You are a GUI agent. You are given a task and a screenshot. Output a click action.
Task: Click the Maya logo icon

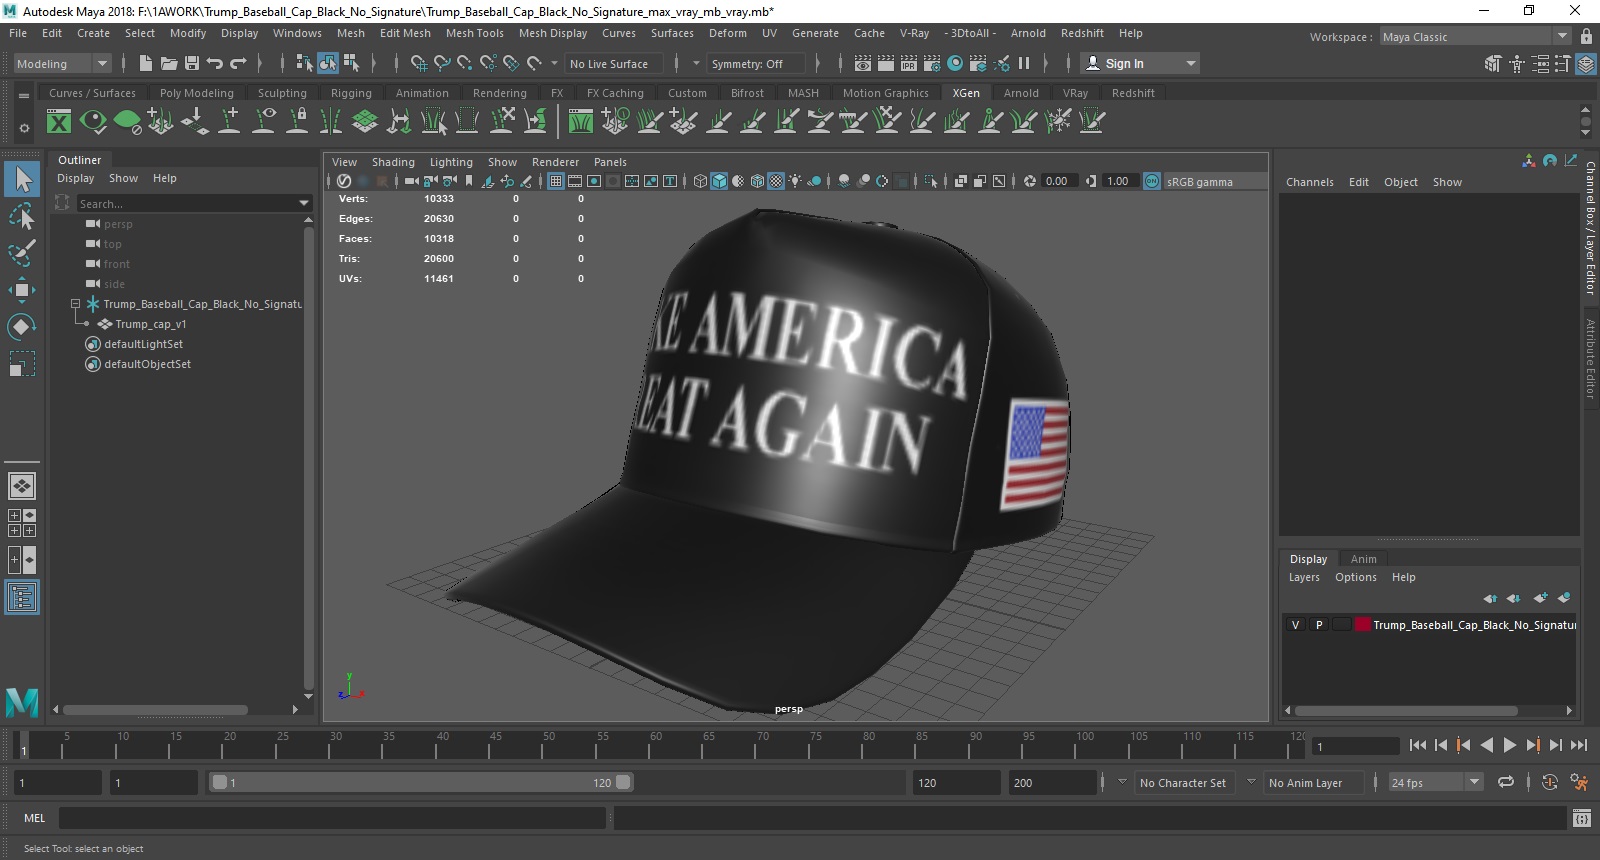coord(22,703)
